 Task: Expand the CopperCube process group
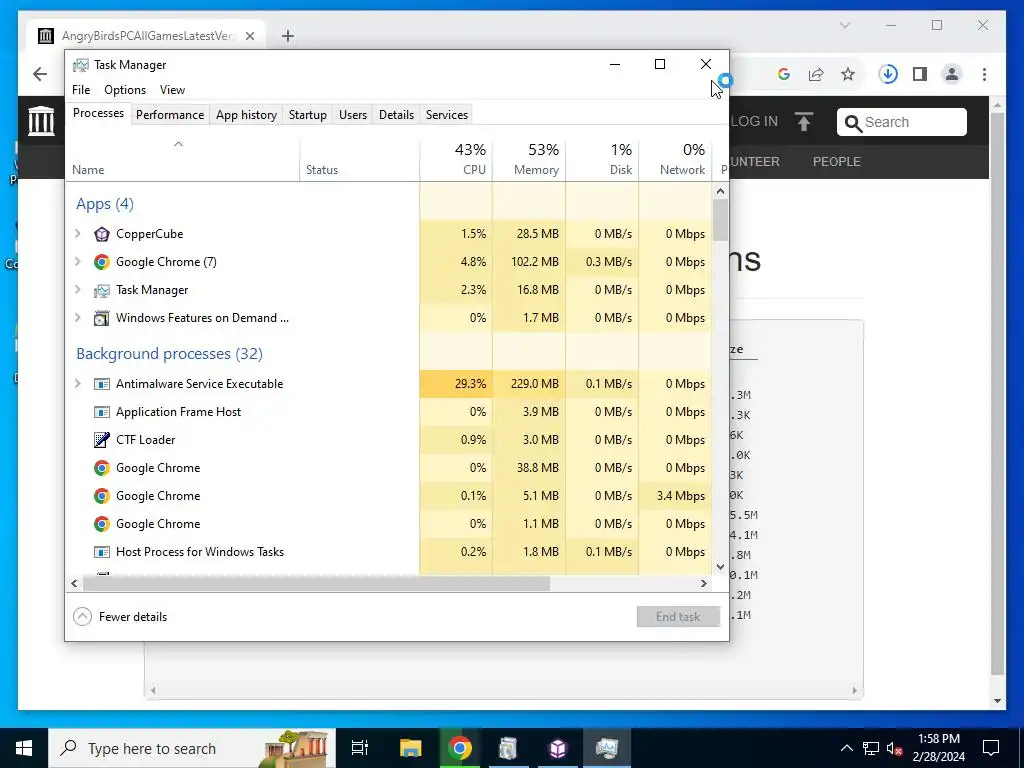78,234
